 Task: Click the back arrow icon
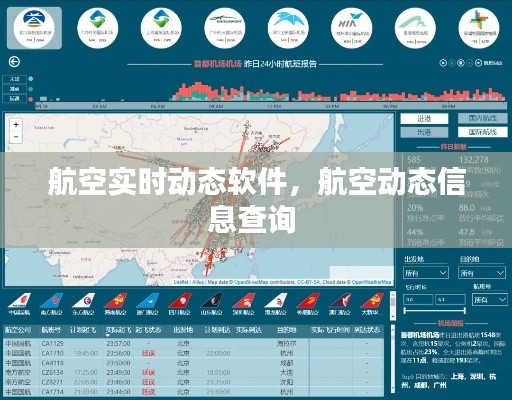(14, 62)
